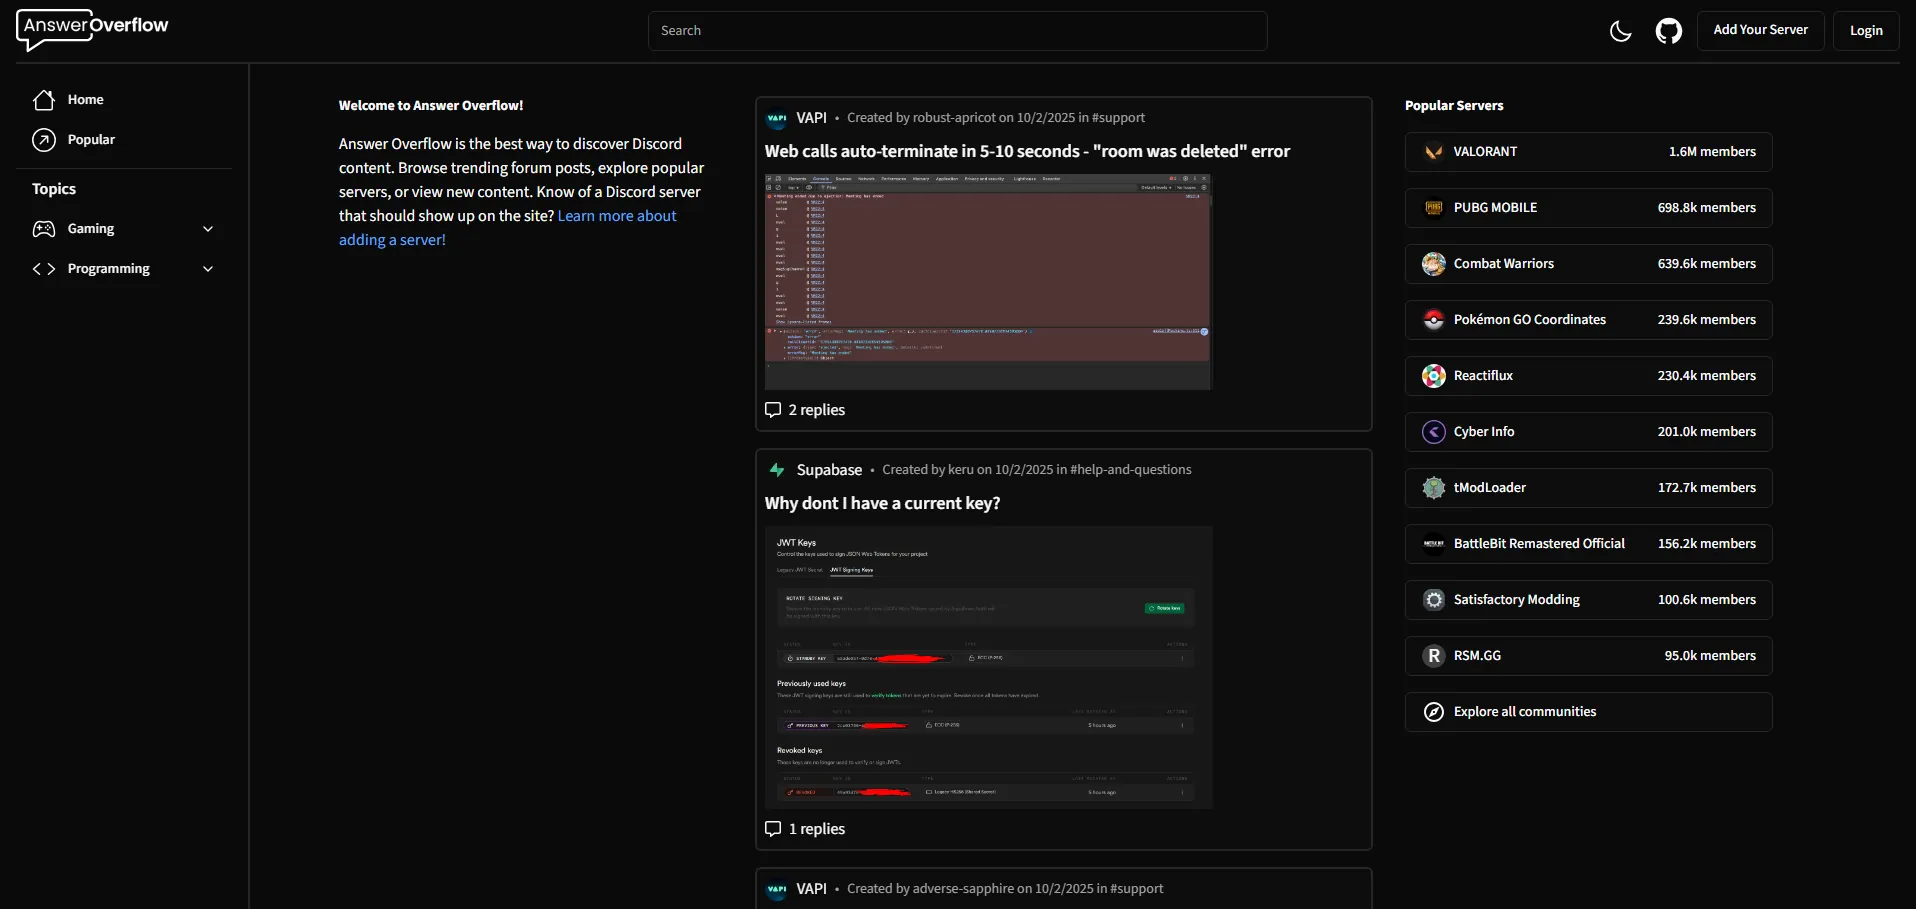Open the JWT Keys screenshot thumbnail

tap(988, 667)
